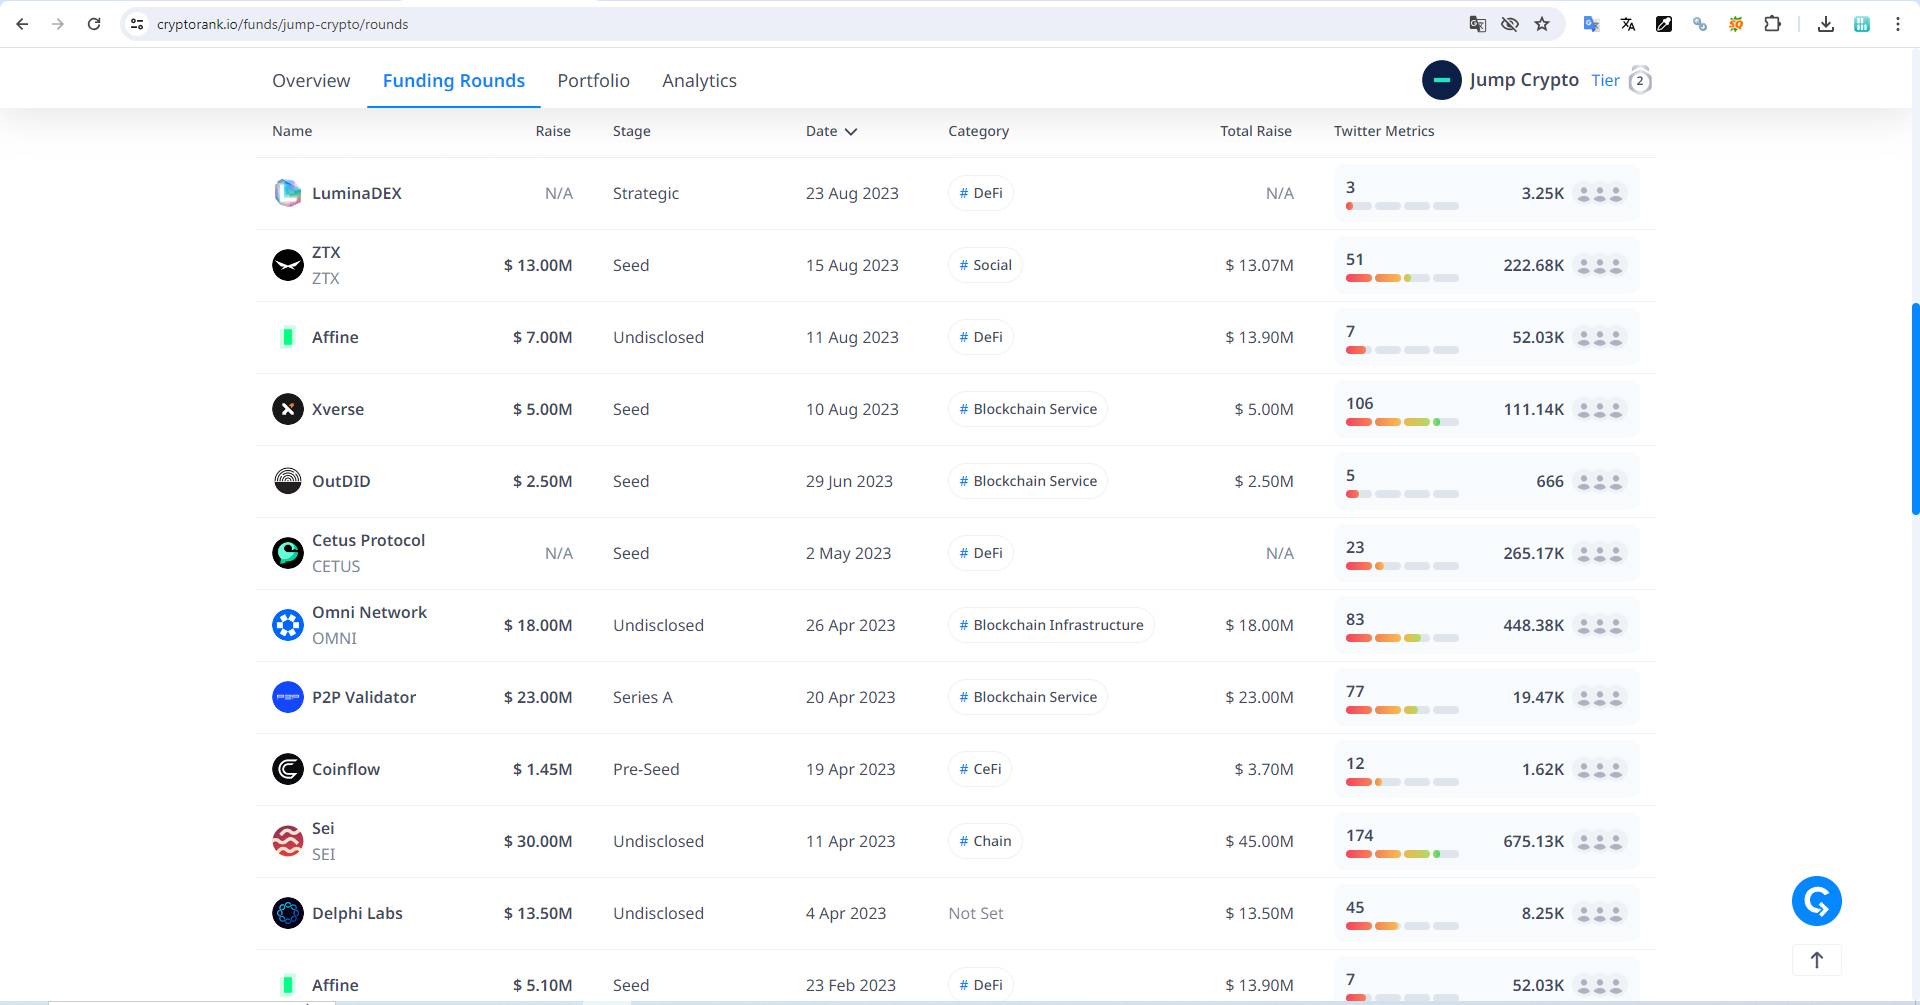Click followers icon in Sei Twitter metrics

1599,841
